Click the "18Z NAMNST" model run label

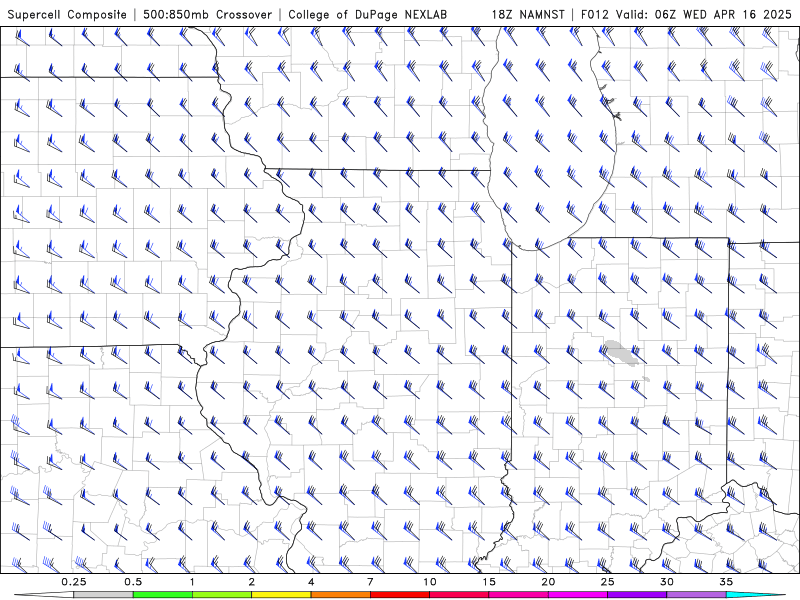pyautogui.click(x=528, y=14)
